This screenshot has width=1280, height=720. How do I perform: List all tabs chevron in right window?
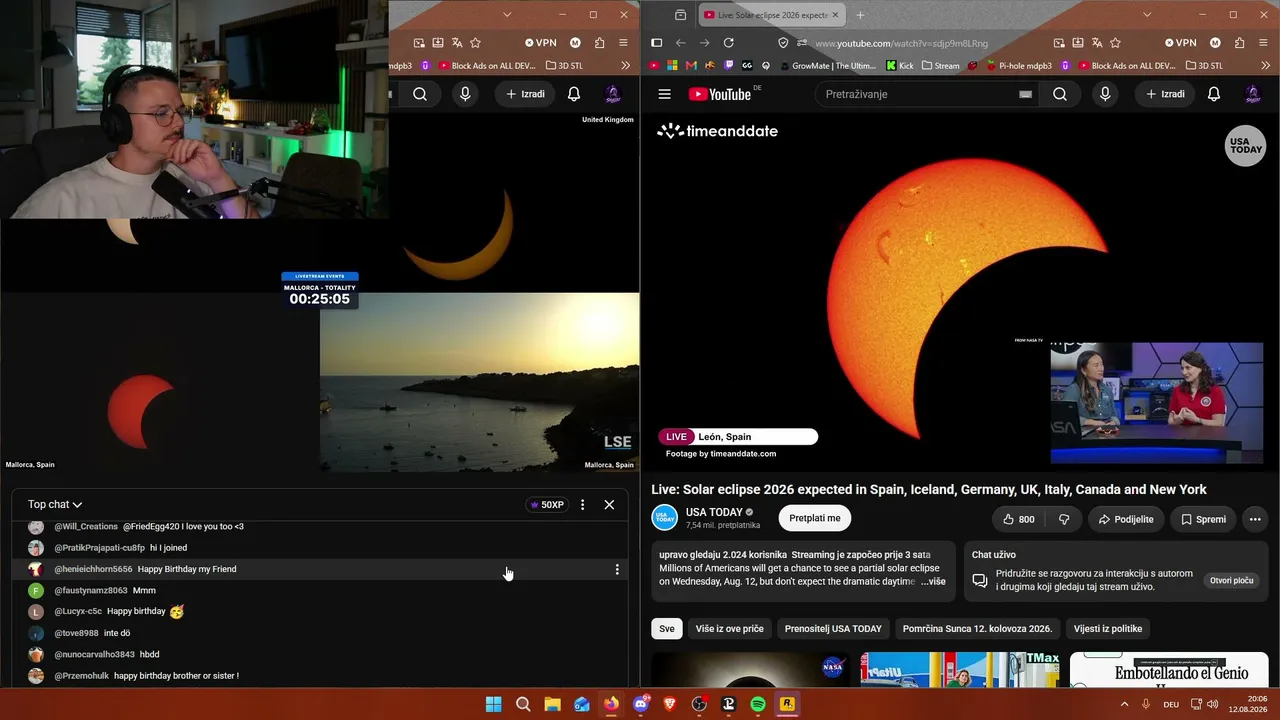pyautogui.click(x=1147, y=15)
